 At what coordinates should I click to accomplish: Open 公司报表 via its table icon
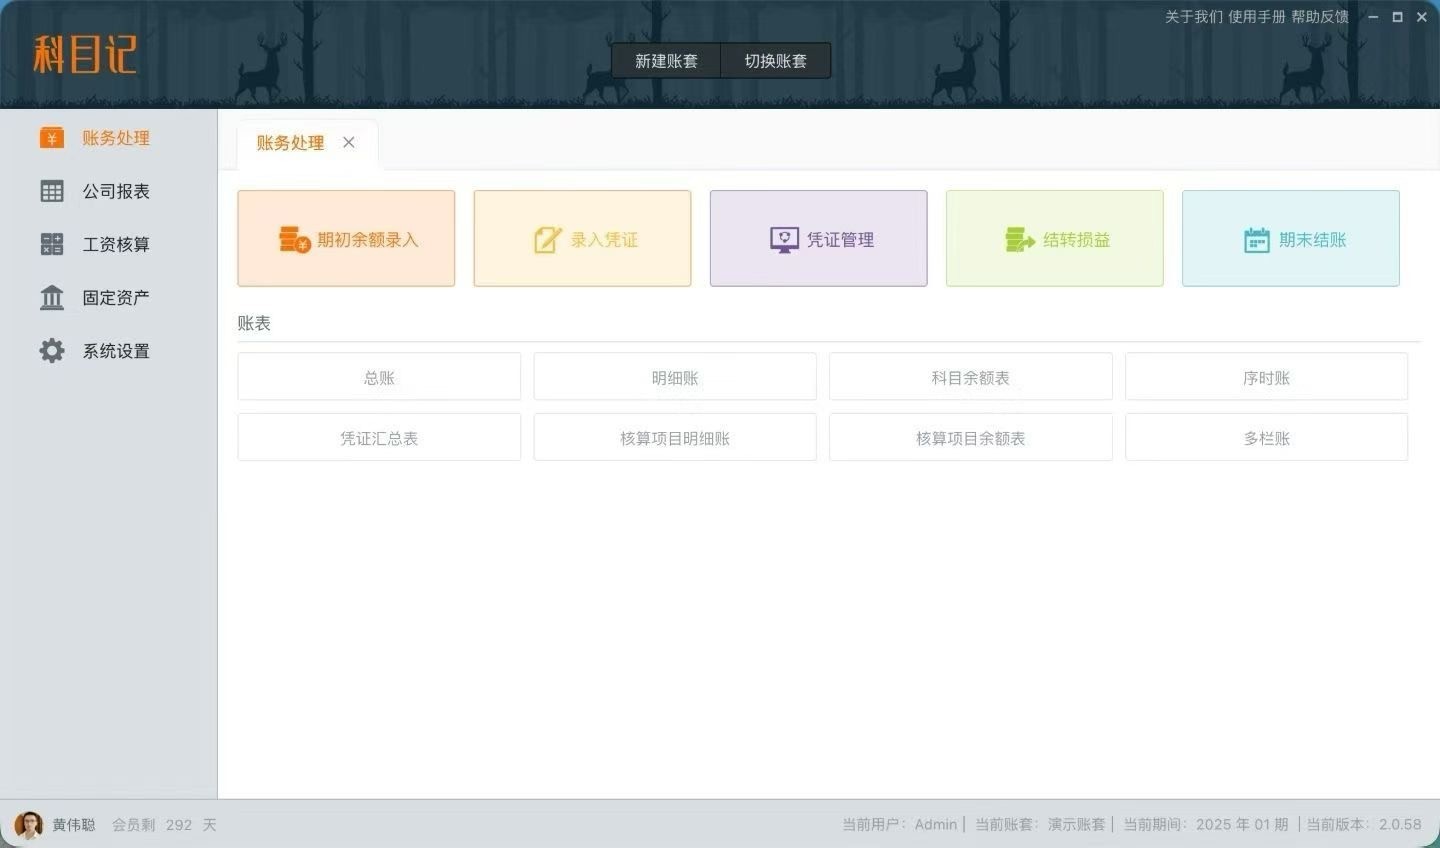tap(52, 191)
